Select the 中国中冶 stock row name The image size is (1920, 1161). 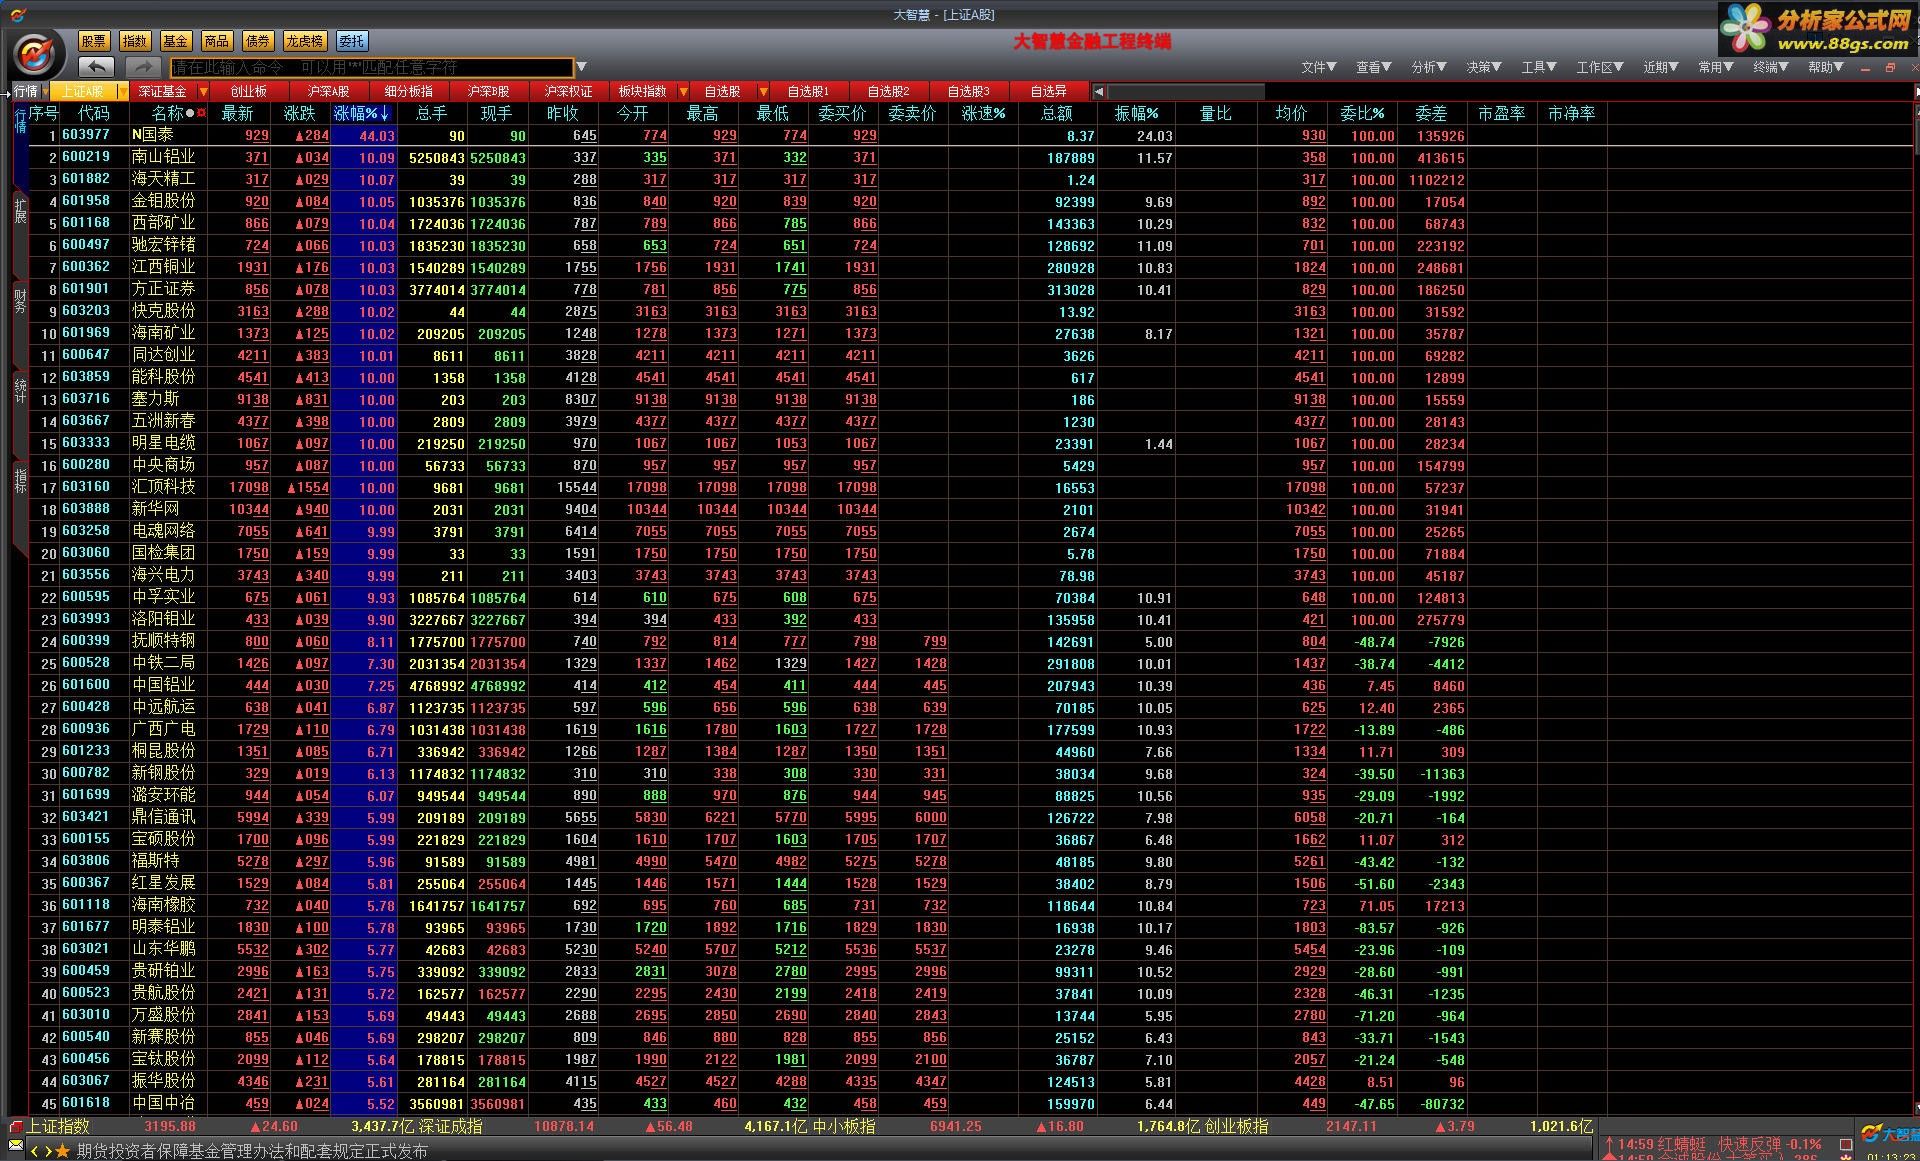(x=164, y=1103)
